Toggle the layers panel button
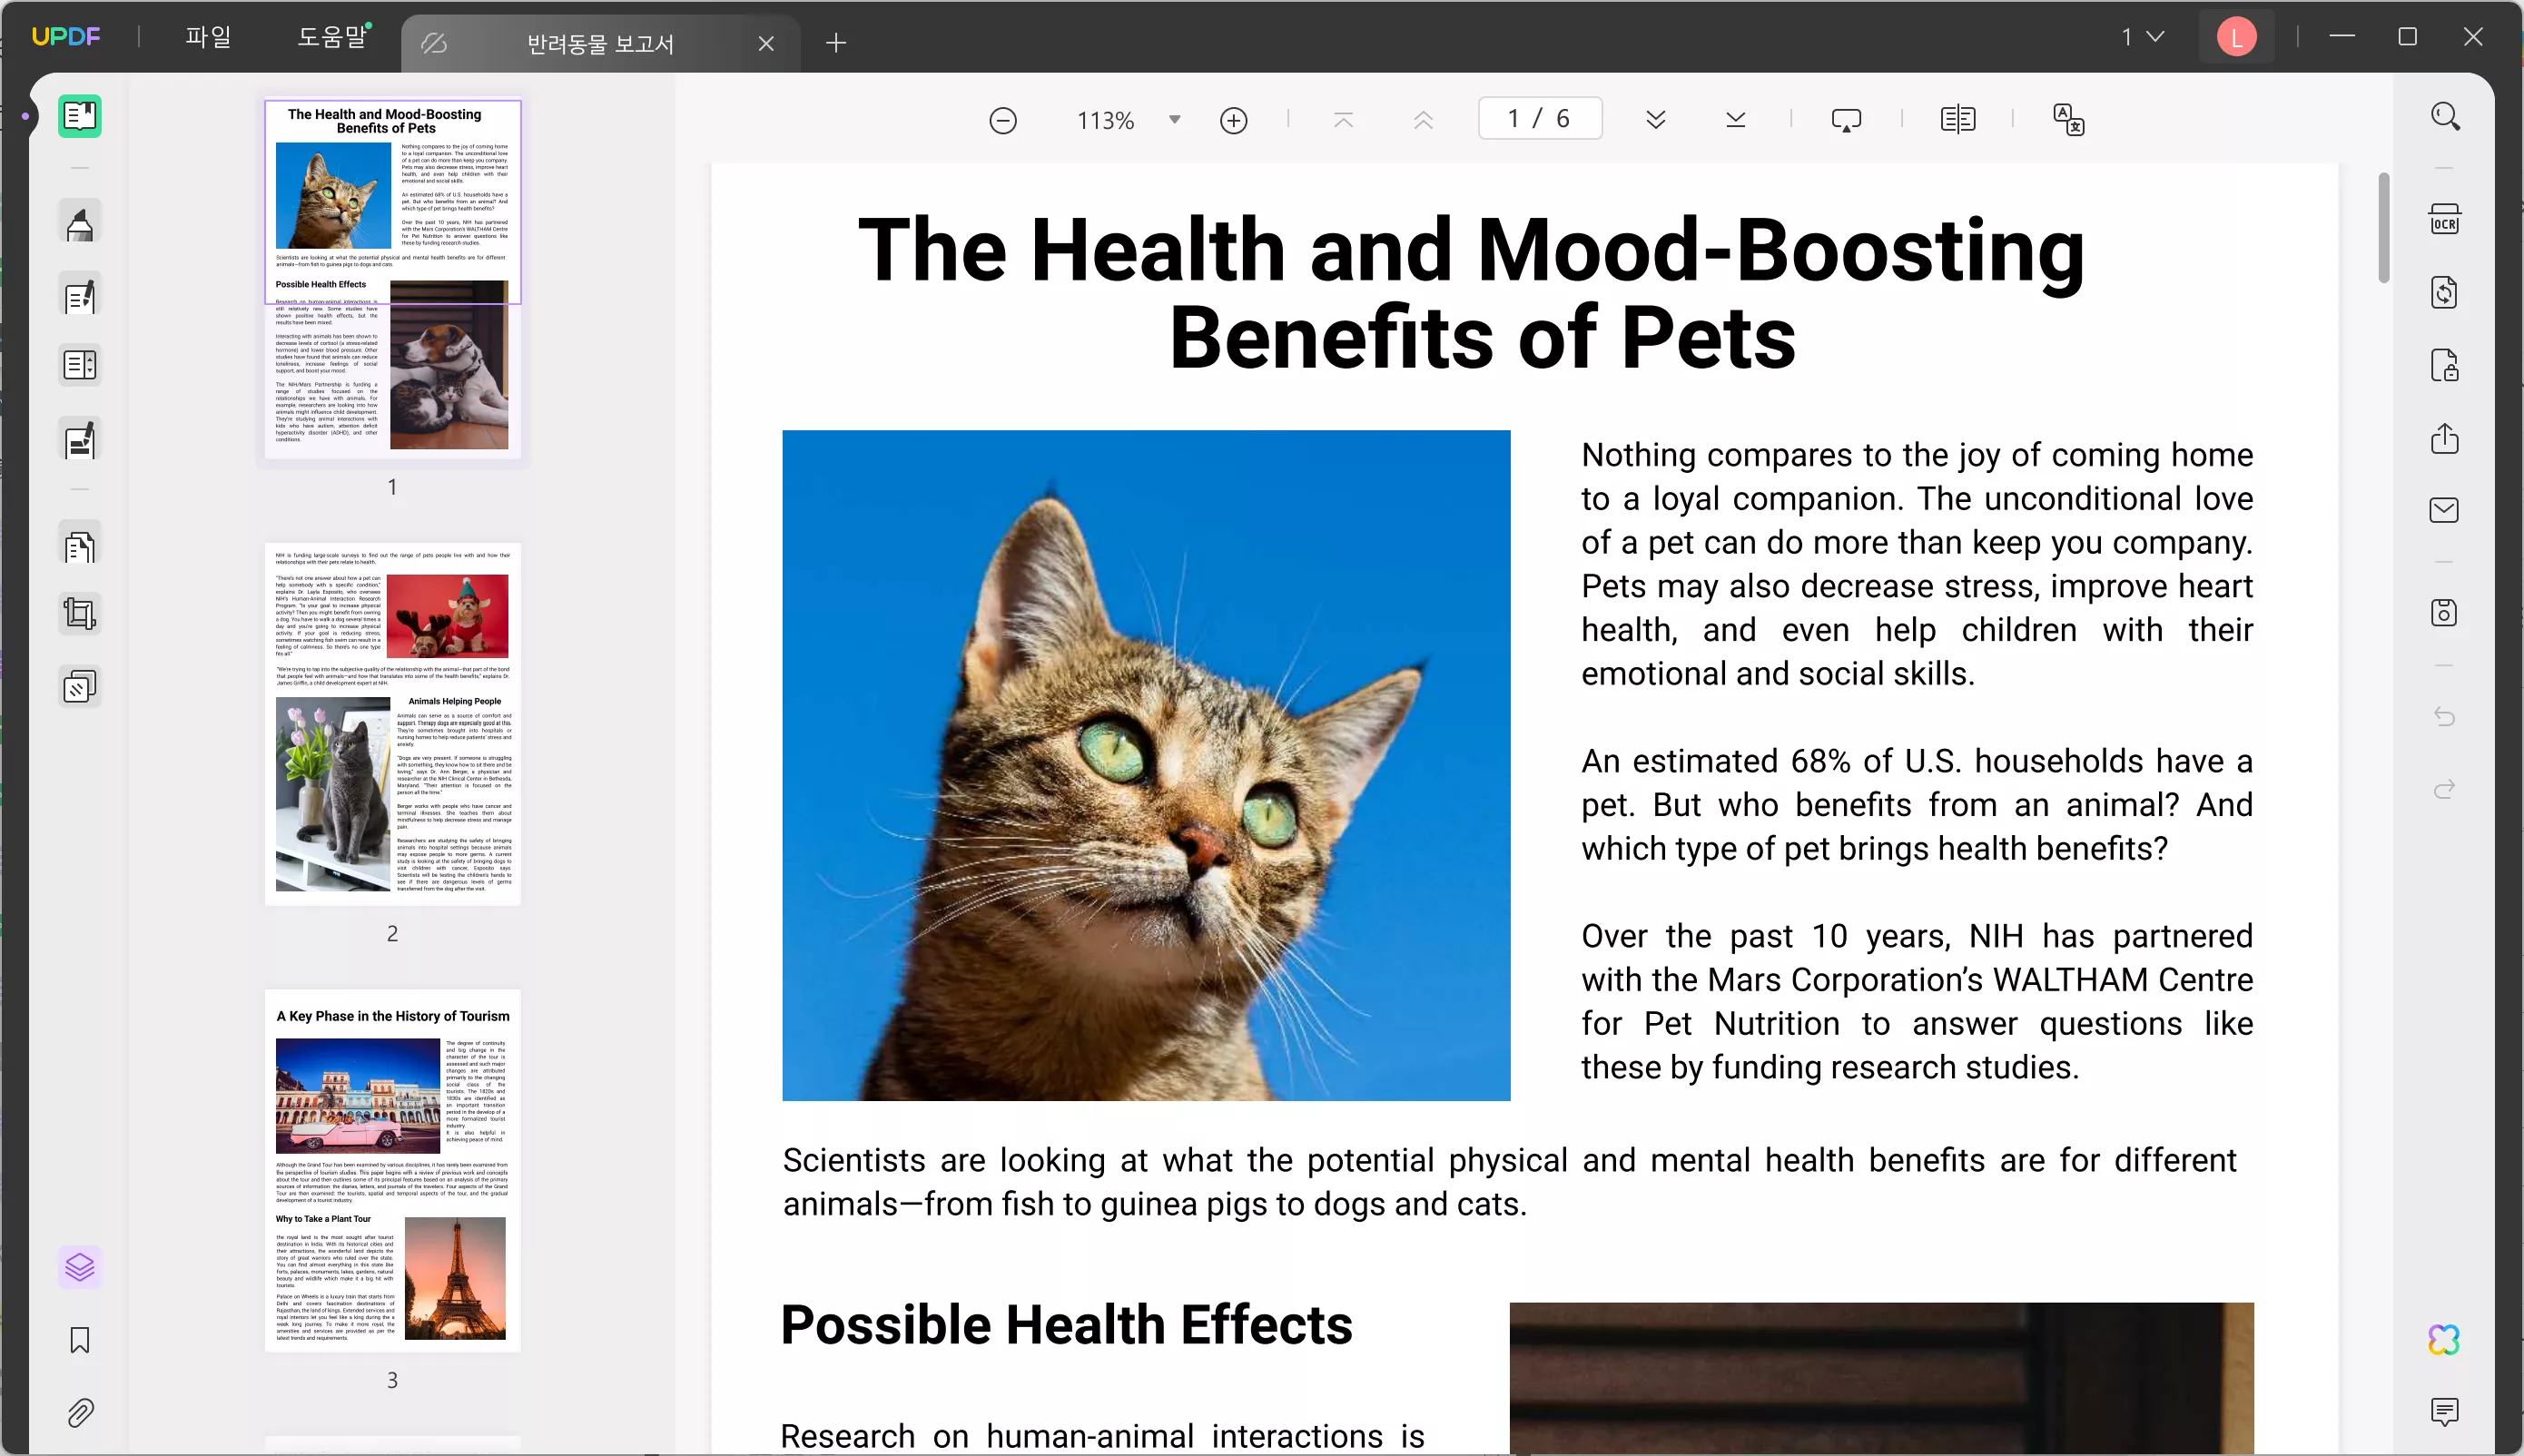 click(80, 1267)
